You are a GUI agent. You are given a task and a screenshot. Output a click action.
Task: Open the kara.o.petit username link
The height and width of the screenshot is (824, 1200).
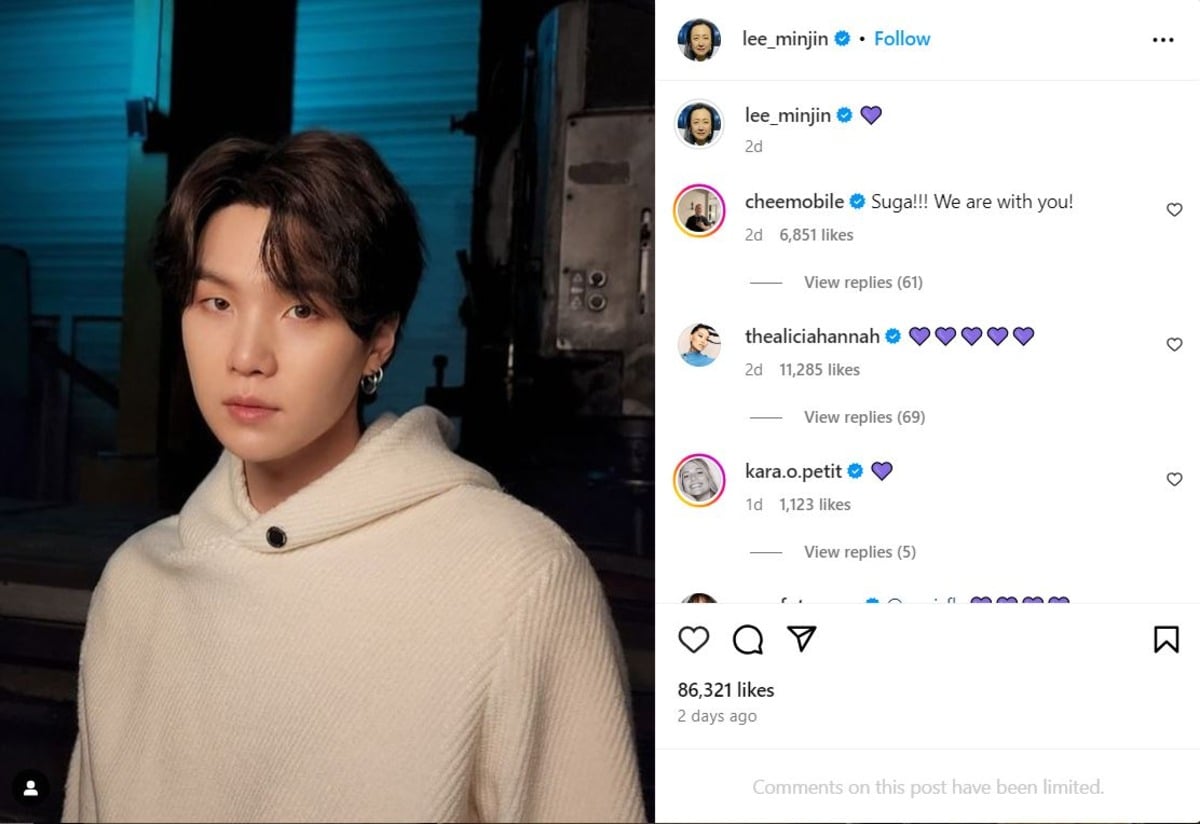[x=794, y=471]
